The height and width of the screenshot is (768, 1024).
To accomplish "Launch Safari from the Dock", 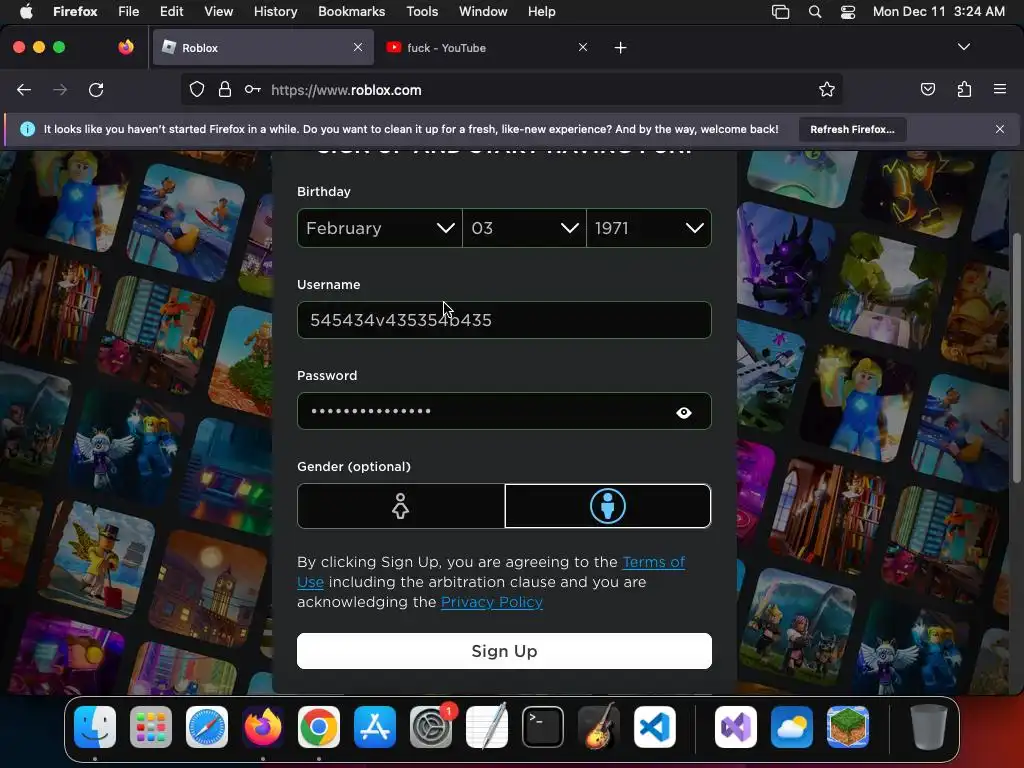I will point(207,727).
